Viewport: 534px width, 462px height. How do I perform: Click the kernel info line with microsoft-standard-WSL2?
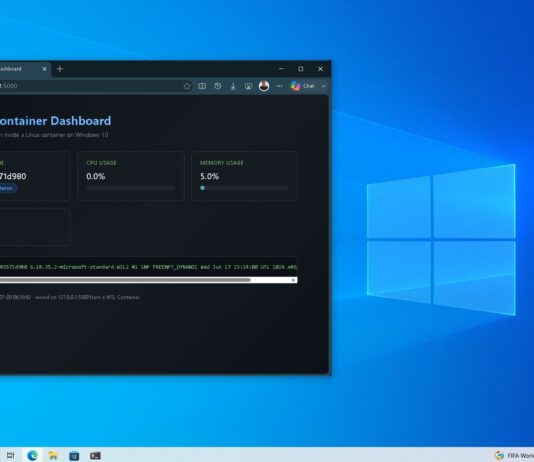pyautogui.click(x=148, y=267)
